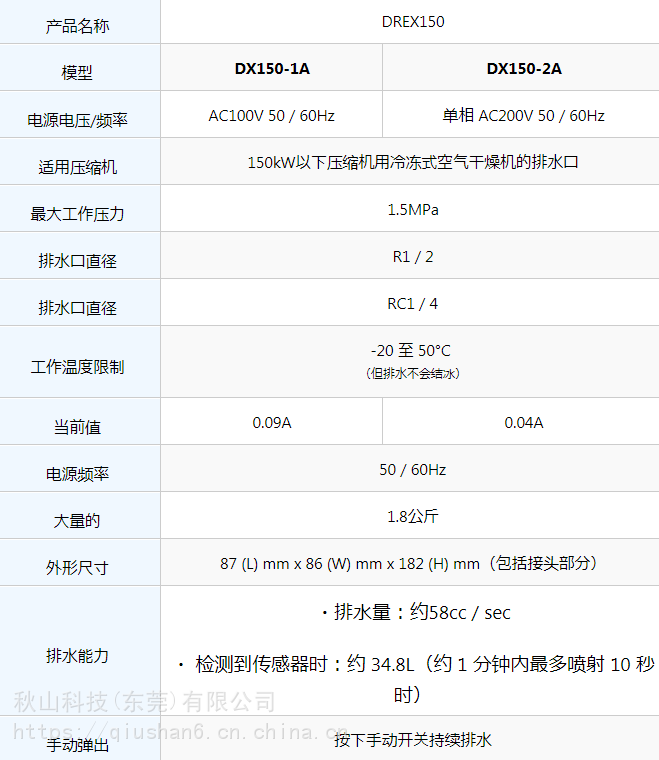Click the DREX150 product name value
The width and height of the screenshot is (659, 760).
pyautogui.click(x=413, y=22)
